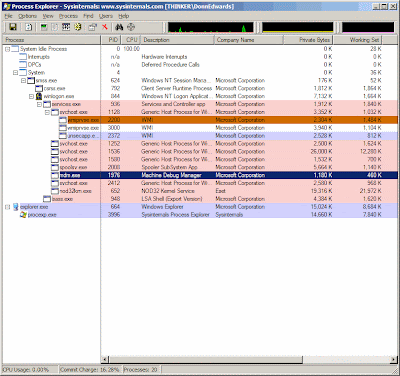
Task: Click "NOD32 Kernel Service" description text
Action: coord(168,191)
